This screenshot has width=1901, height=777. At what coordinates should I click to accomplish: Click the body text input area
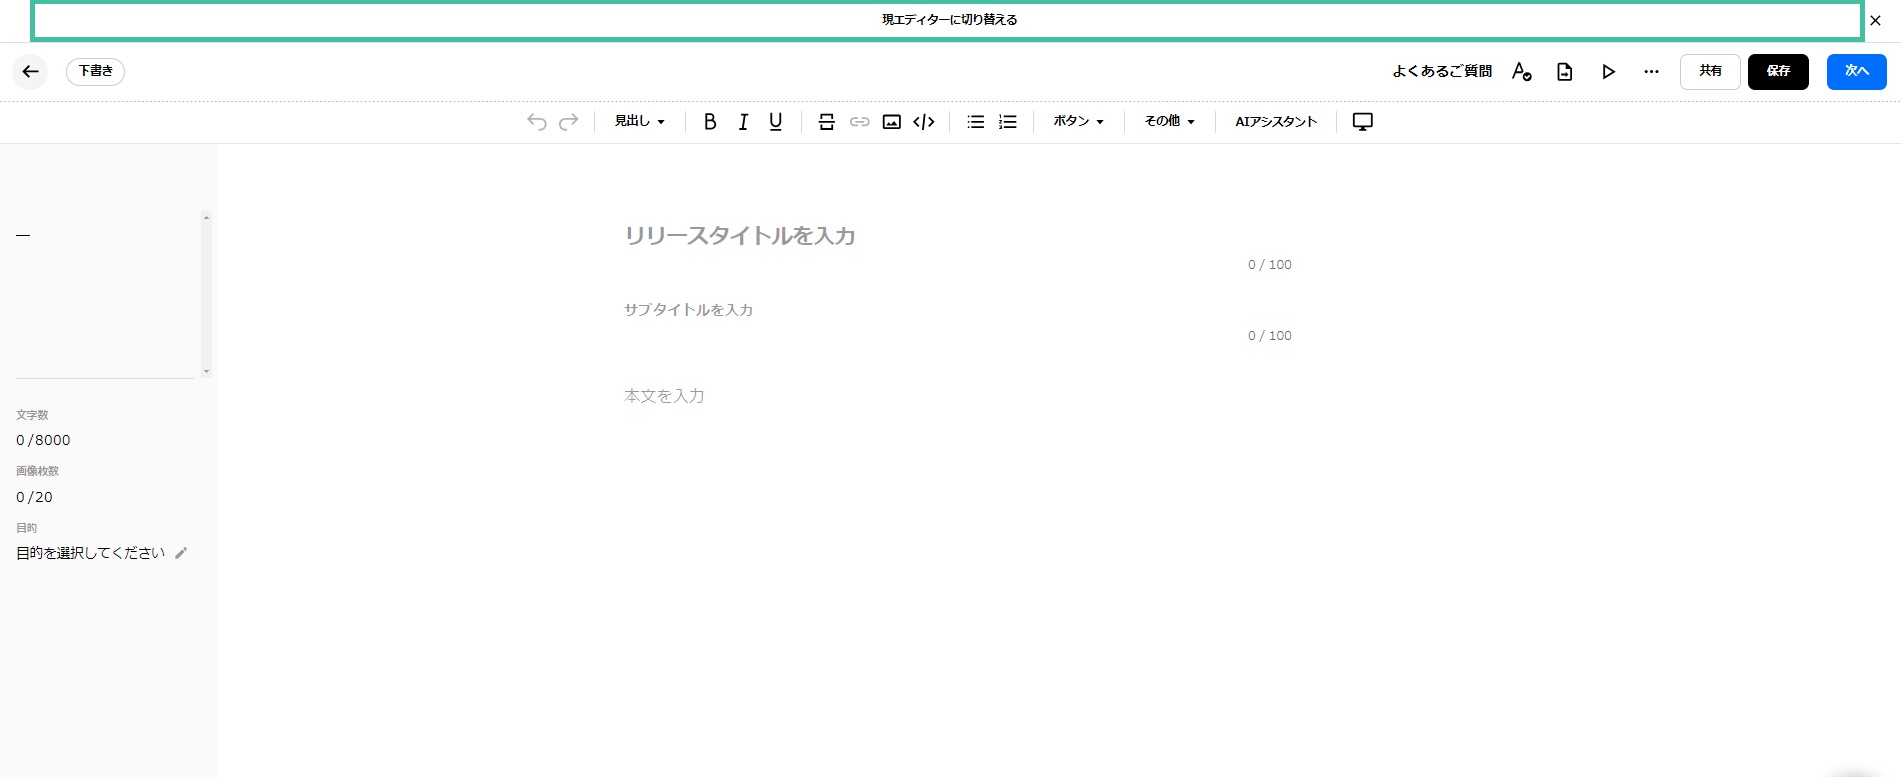(958, 396)
